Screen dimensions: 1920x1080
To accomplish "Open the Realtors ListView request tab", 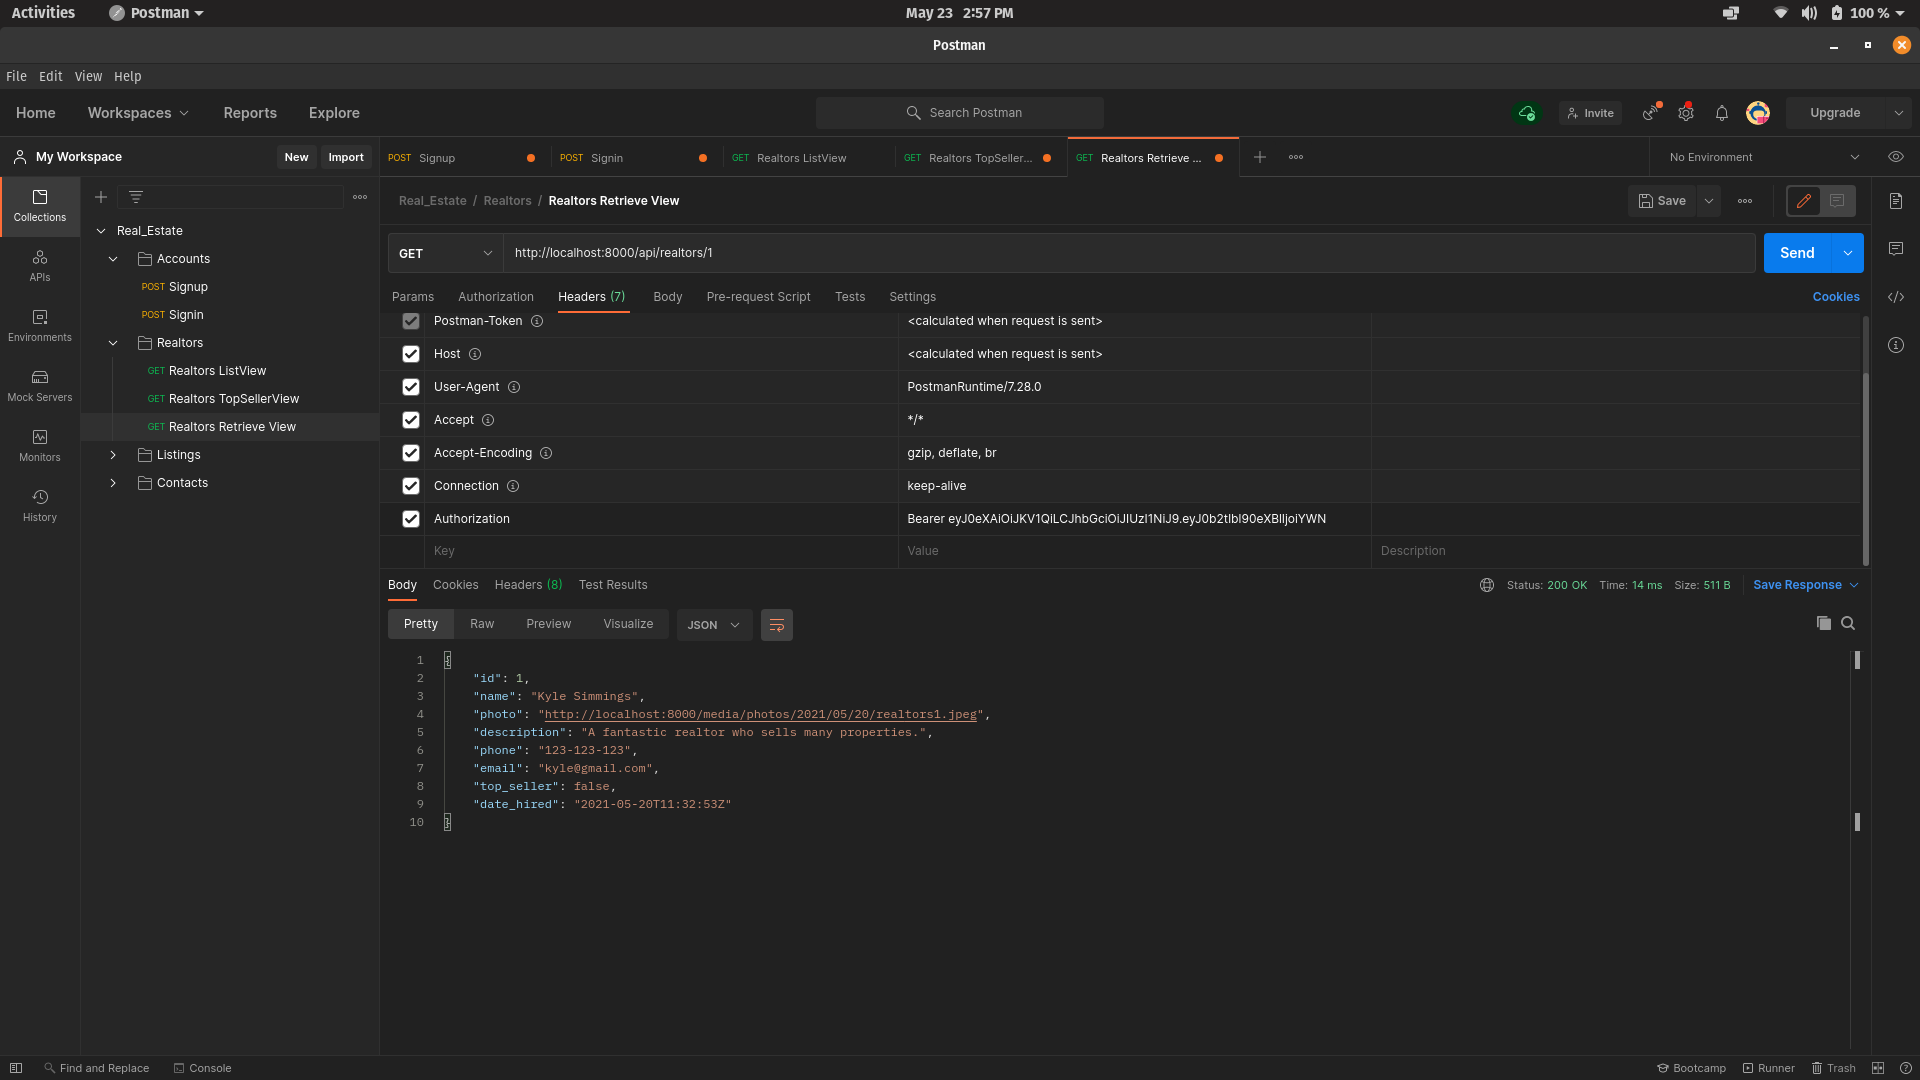I will tap(800, 158).
